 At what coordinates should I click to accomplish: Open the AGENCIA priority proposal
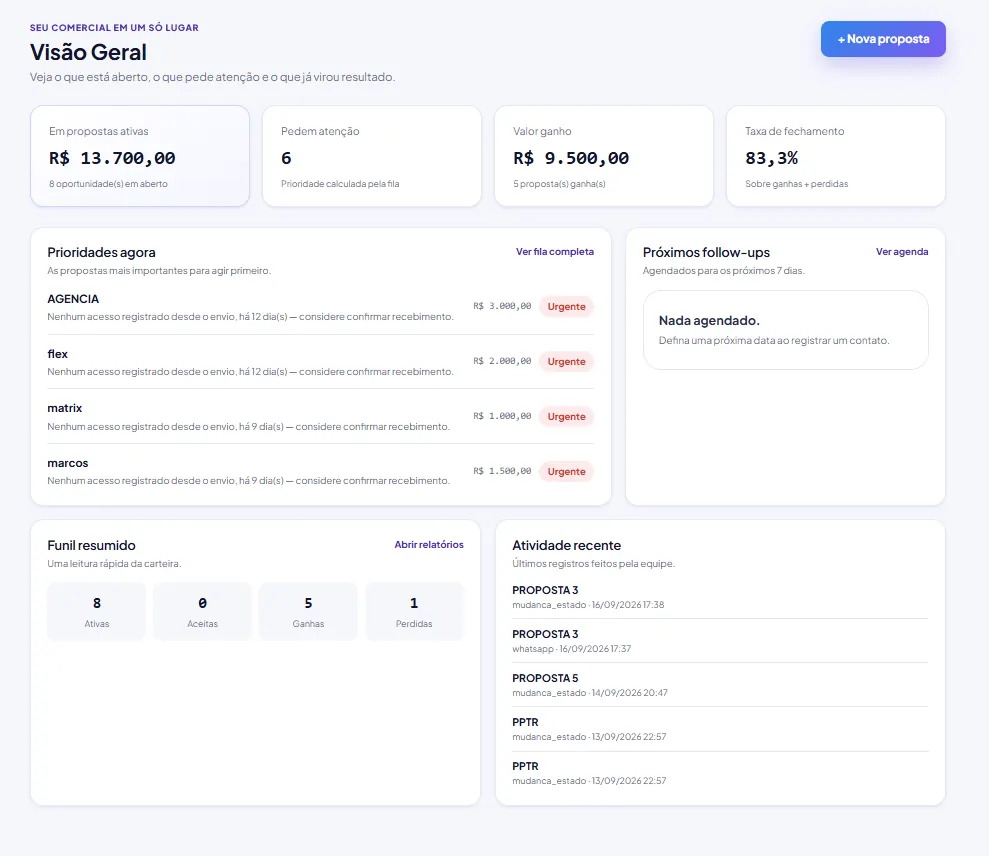pyautogui.click(x=320, y=307)
